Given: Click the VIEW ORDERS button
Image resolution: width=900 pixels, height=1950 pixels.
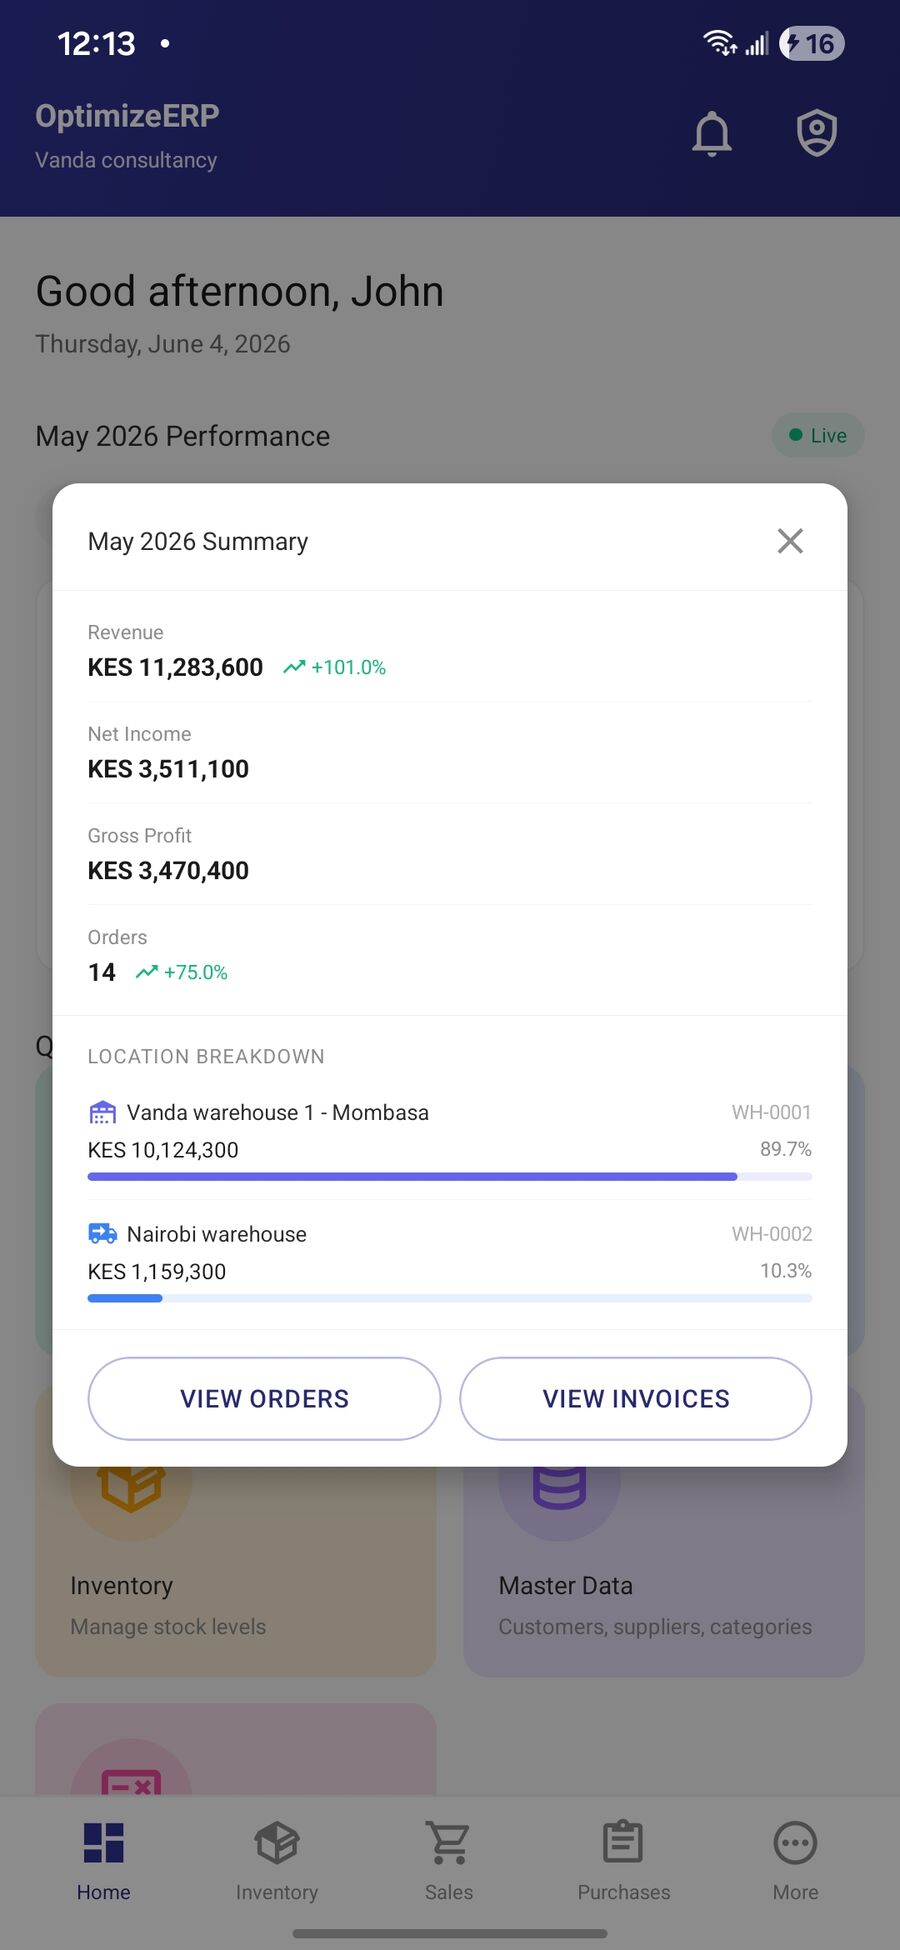Looking at the screenshot, I should coord(264,1398).
